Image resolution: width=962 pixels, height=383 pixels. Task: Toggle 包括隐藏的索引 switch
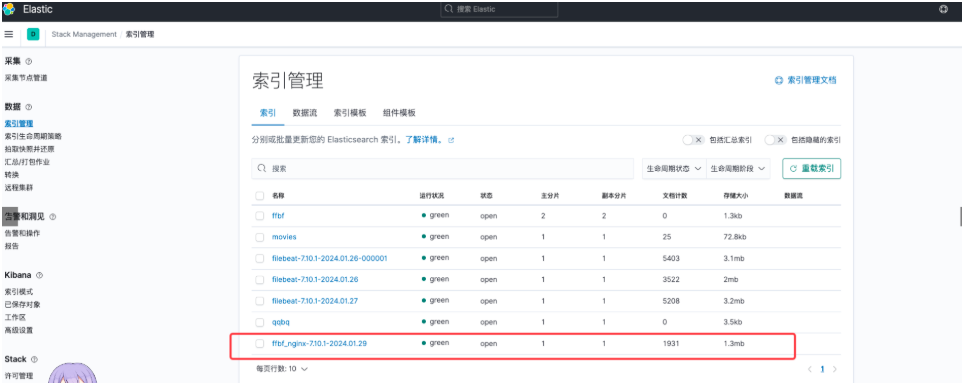point(775,140)
